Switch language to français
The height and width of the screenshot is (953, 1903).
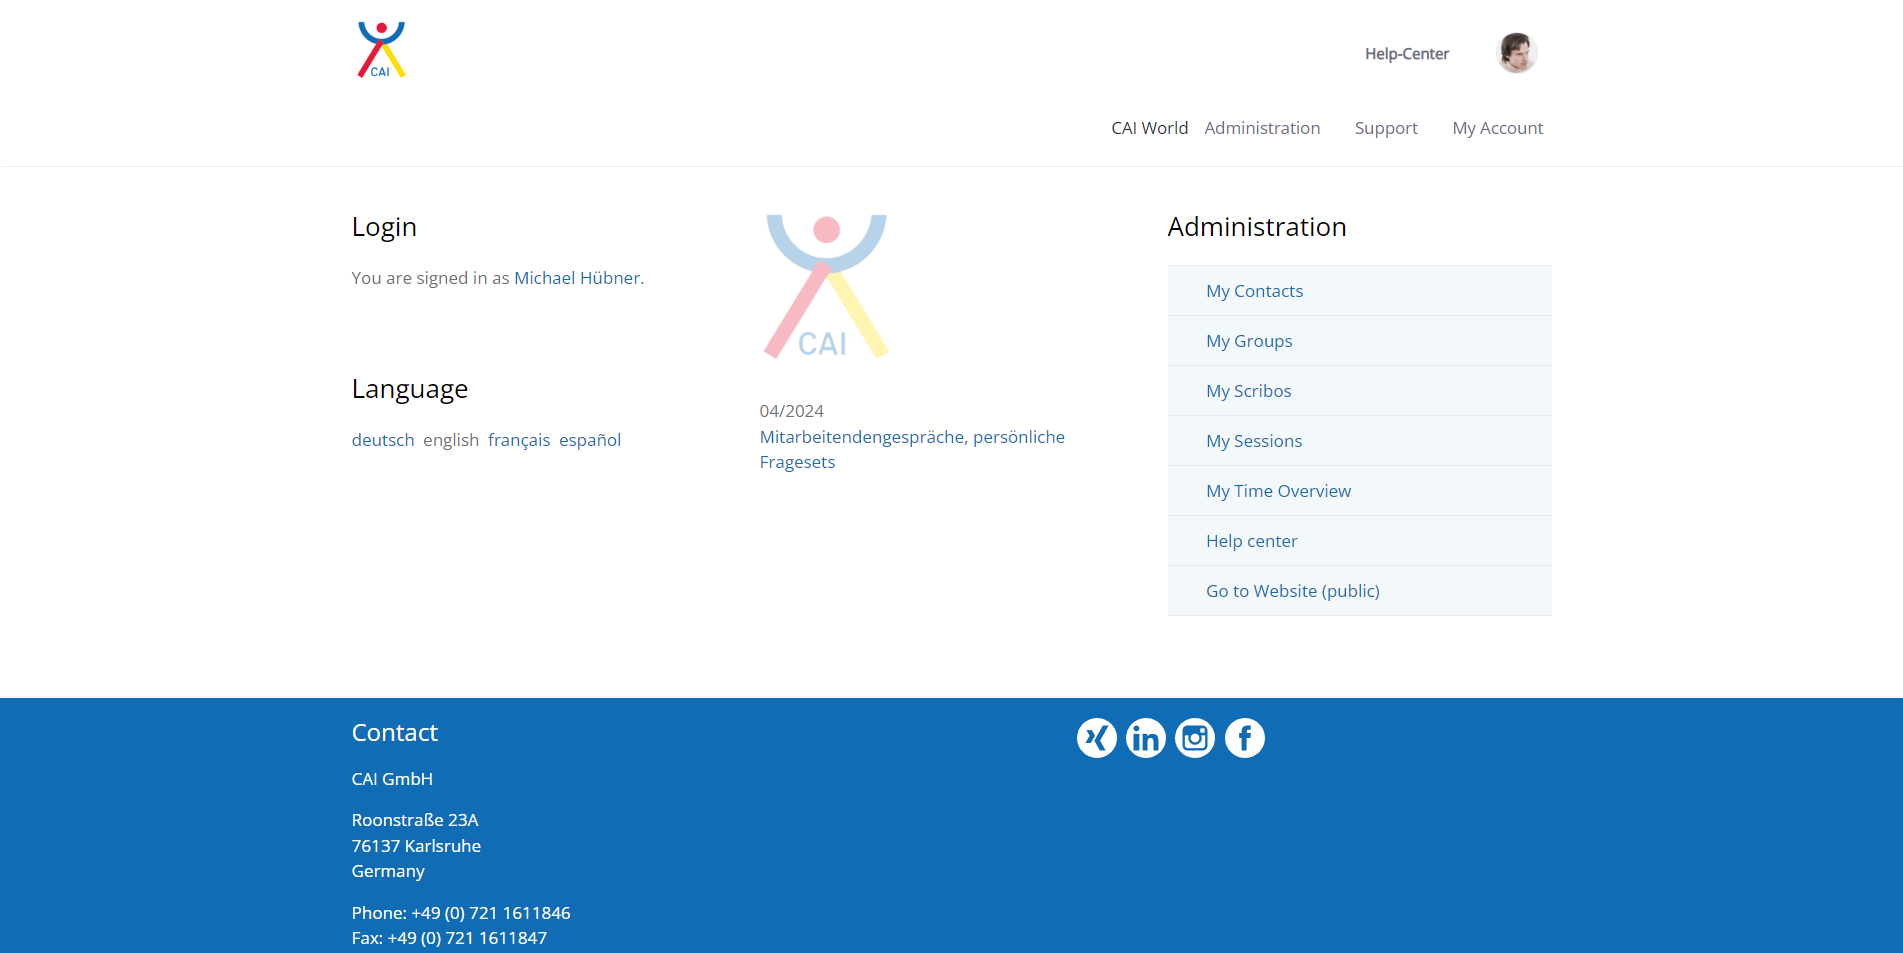[x=519, y=440]
